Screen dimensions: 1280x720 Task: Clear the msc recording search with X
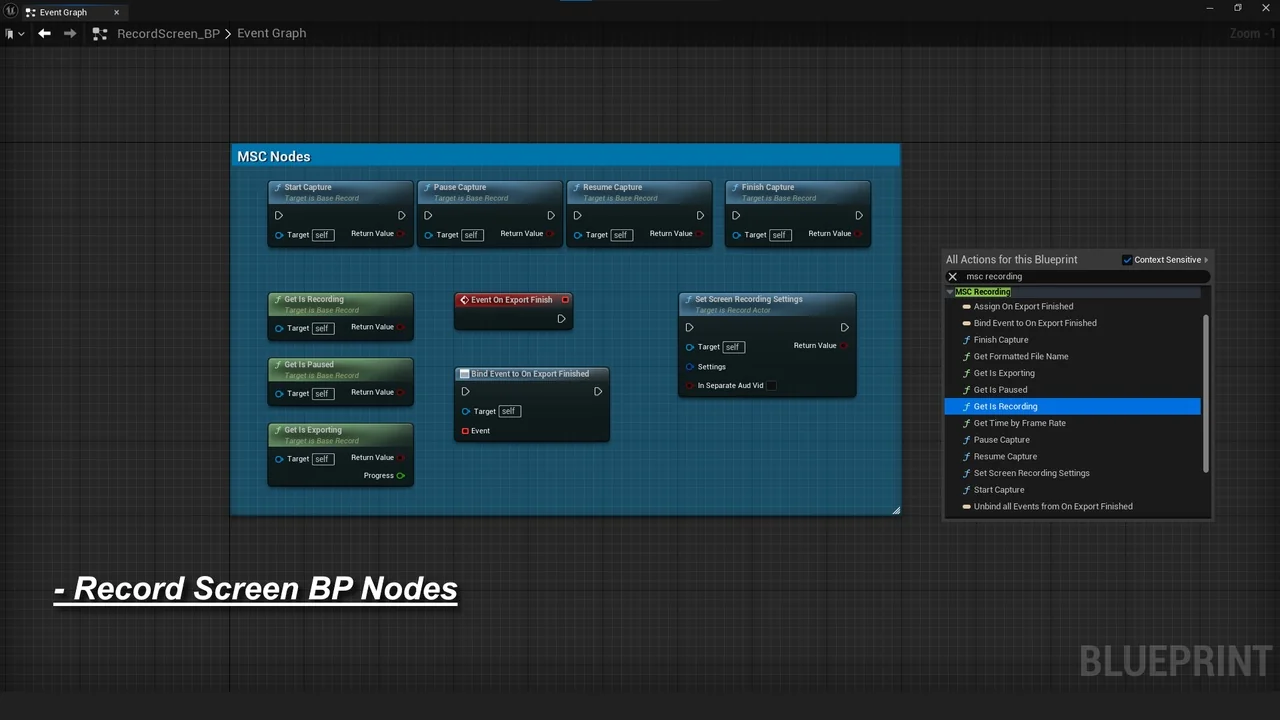pos(952,277)
